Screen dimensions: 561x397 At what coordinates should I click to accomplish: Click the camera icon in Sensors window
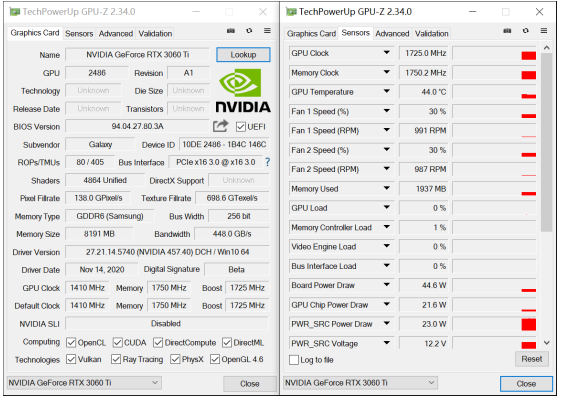[x=507, y=31]
